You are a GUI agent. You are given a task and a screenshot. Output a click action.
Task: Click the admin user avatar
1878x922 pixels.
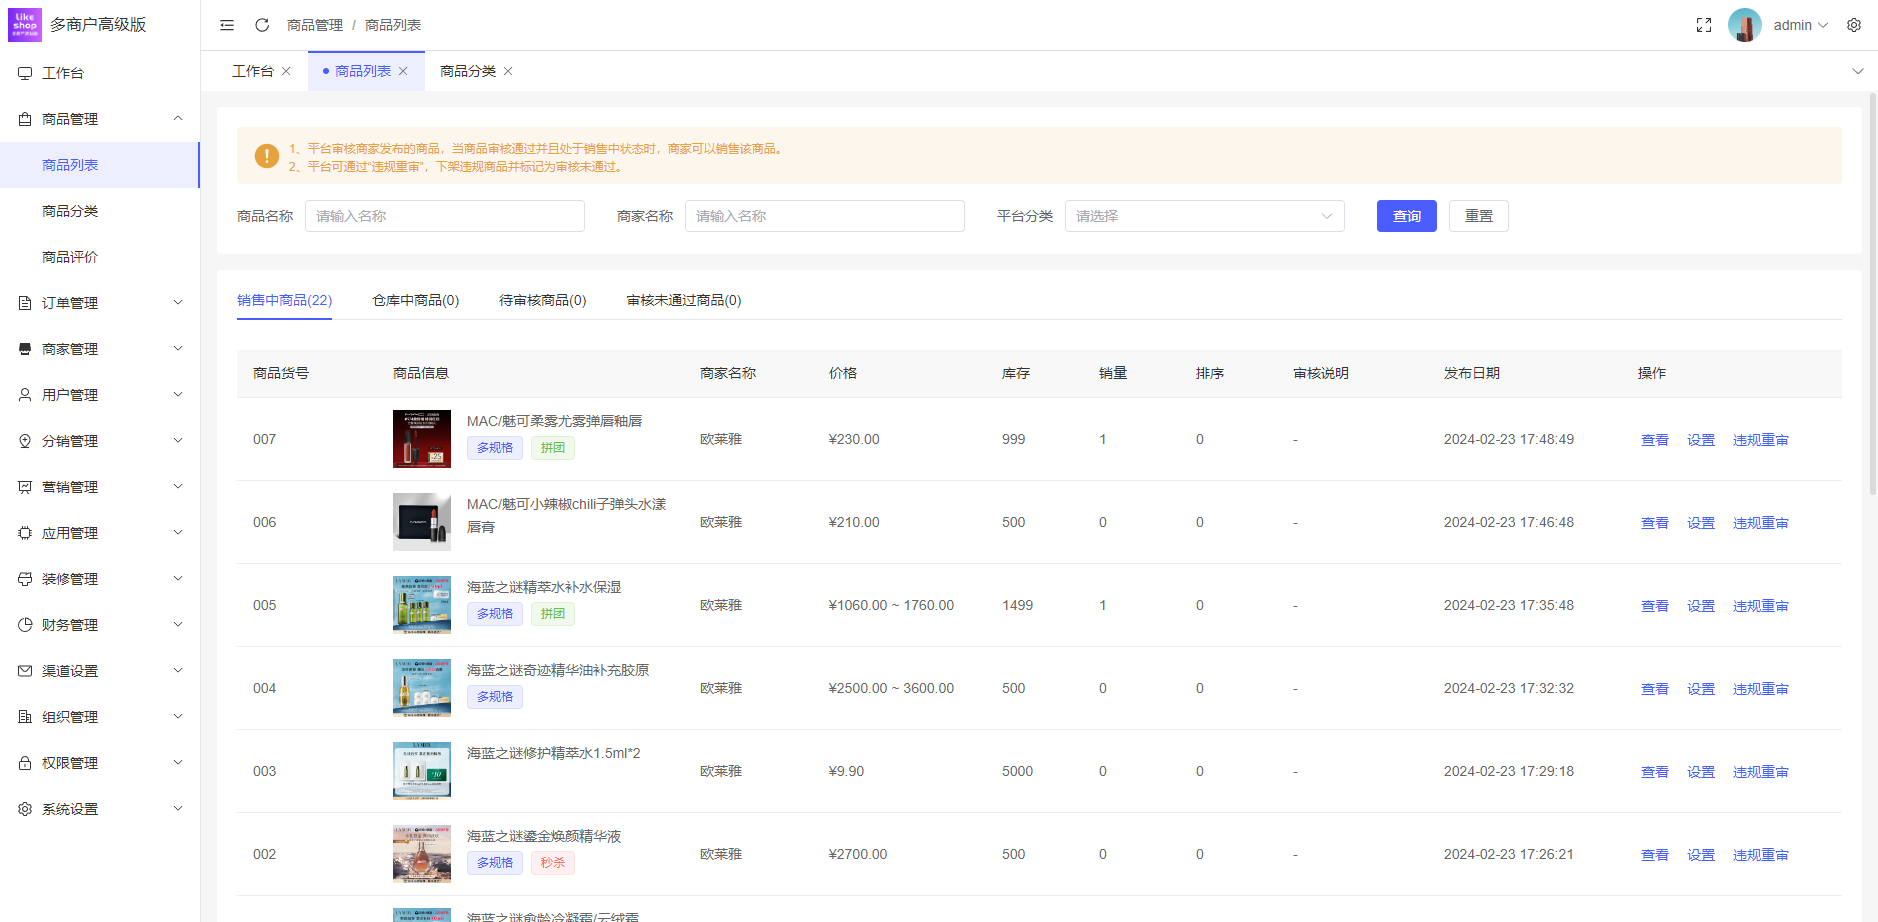pos(1745,25)
